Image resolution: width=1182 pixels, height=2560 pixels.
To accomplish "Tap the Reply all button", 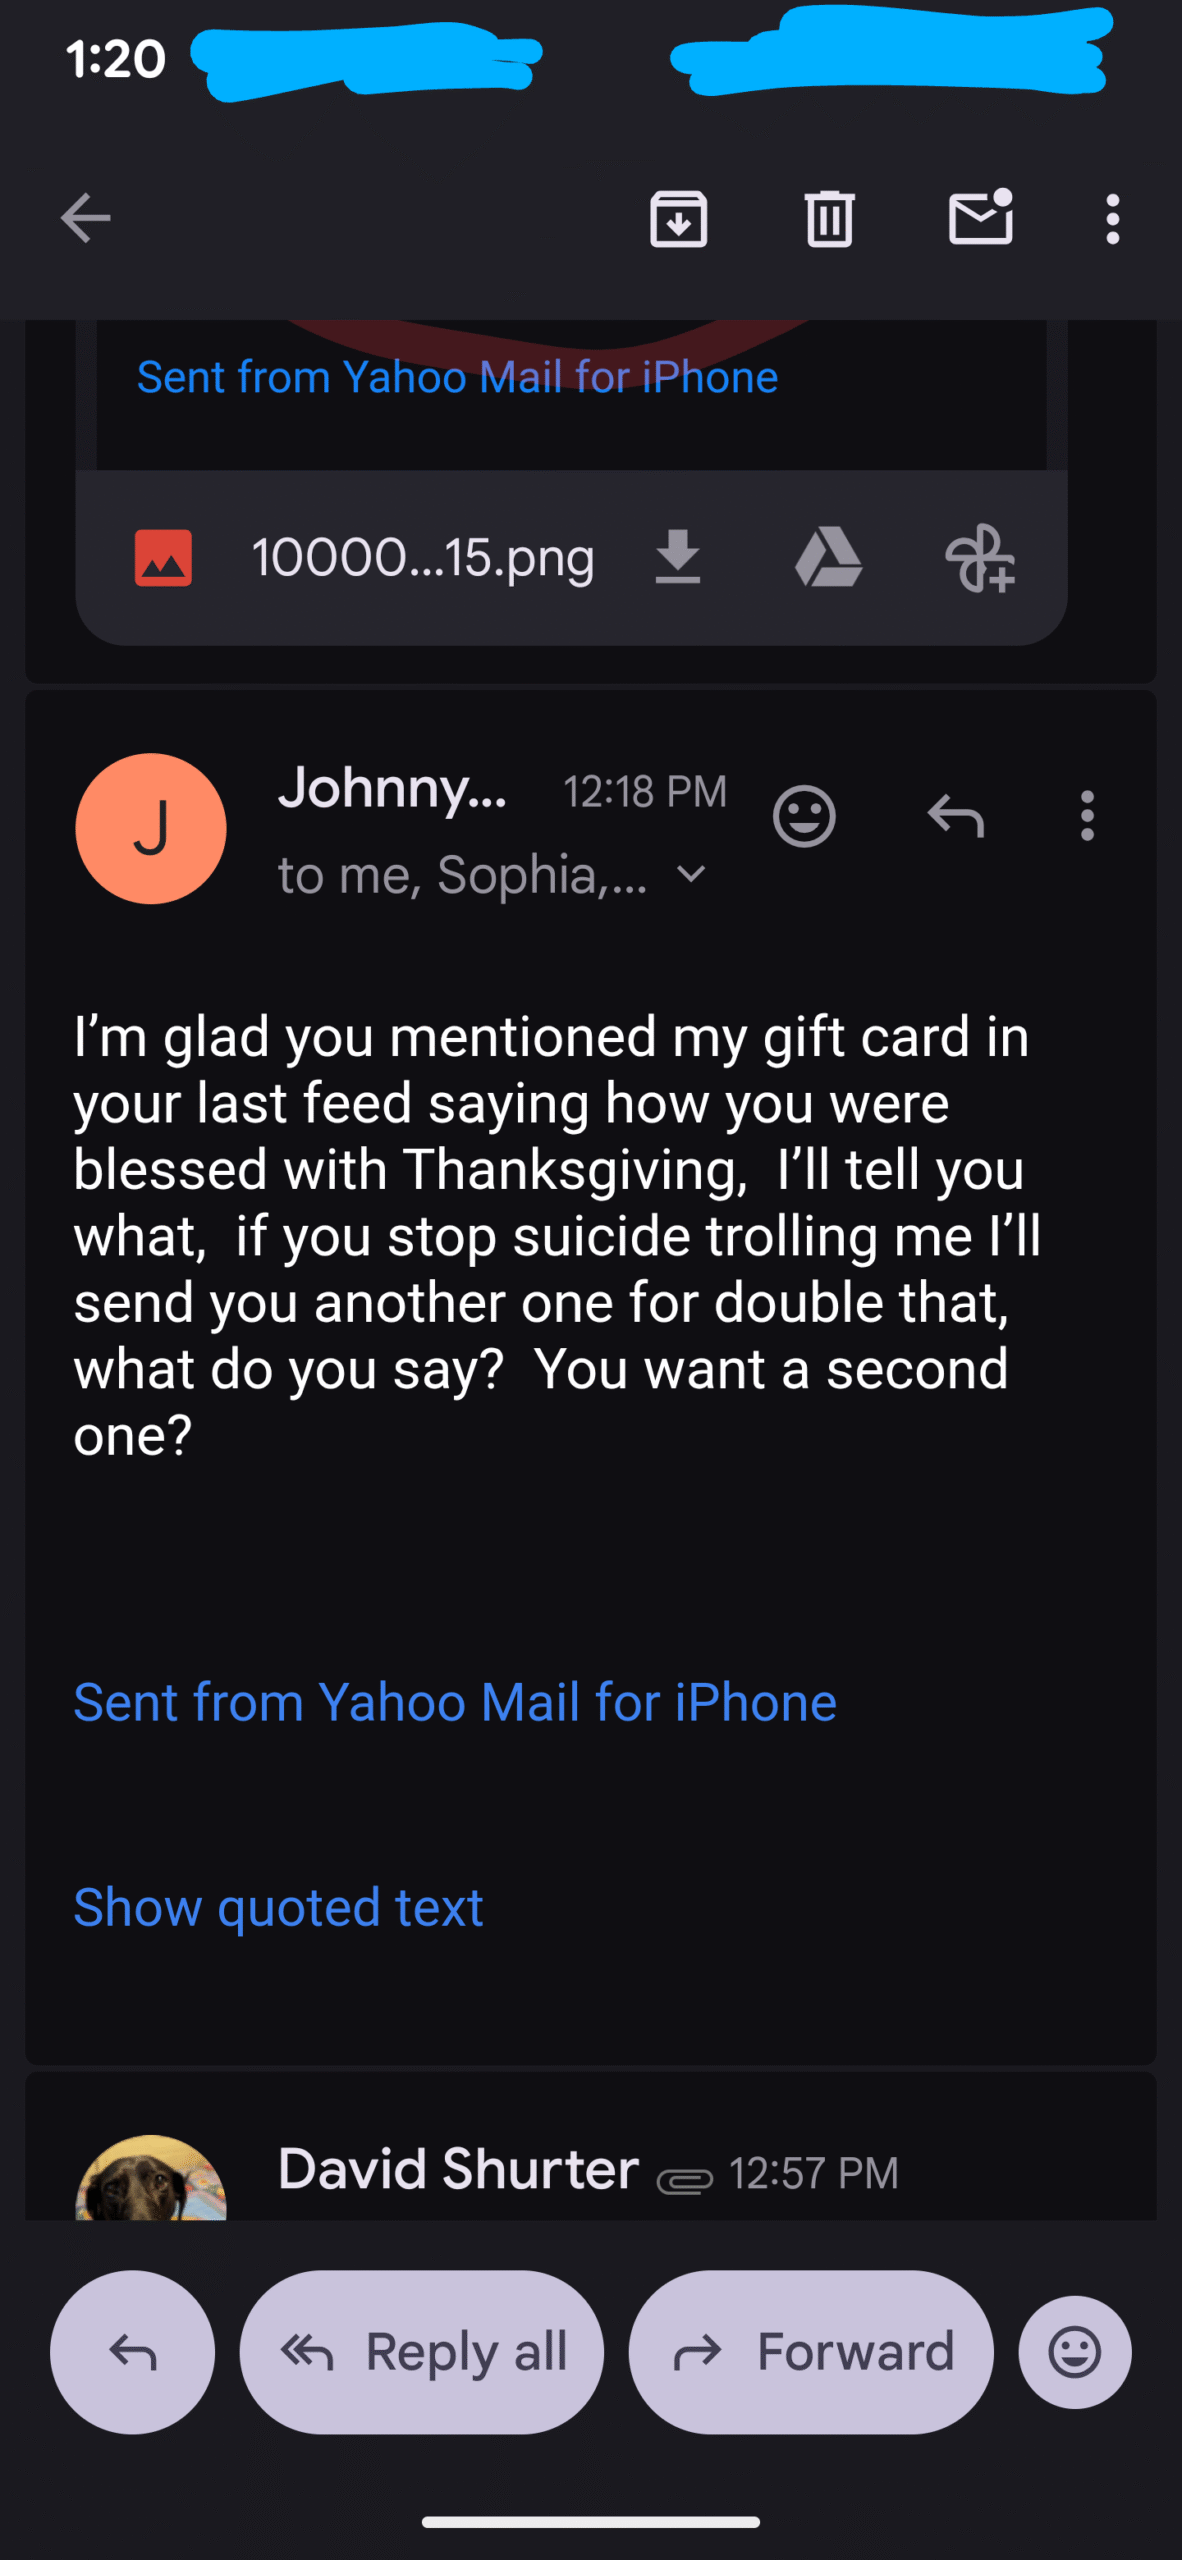I will click(x=421, y=2352).
